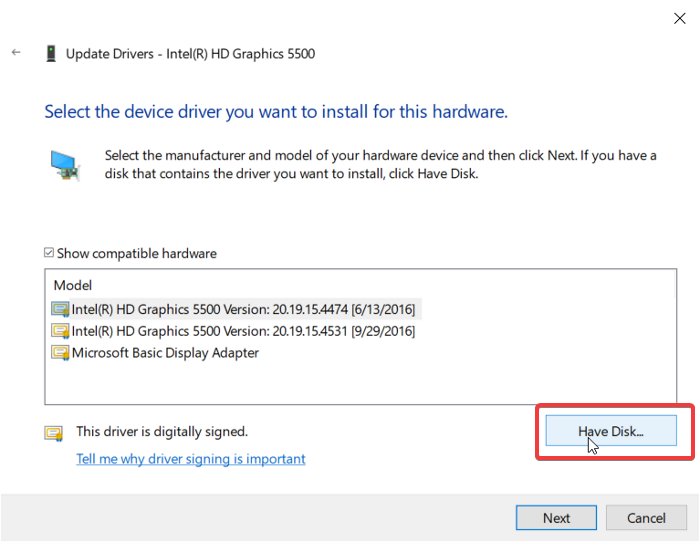Click the Model column header

tap(73, 286)
